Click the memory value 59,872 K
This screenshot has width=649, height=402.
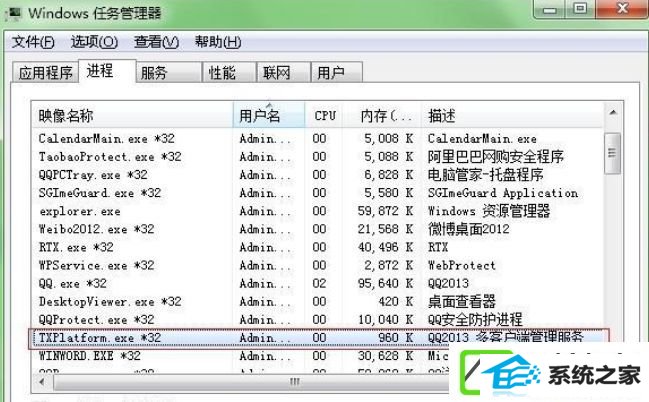pos(385,211)
